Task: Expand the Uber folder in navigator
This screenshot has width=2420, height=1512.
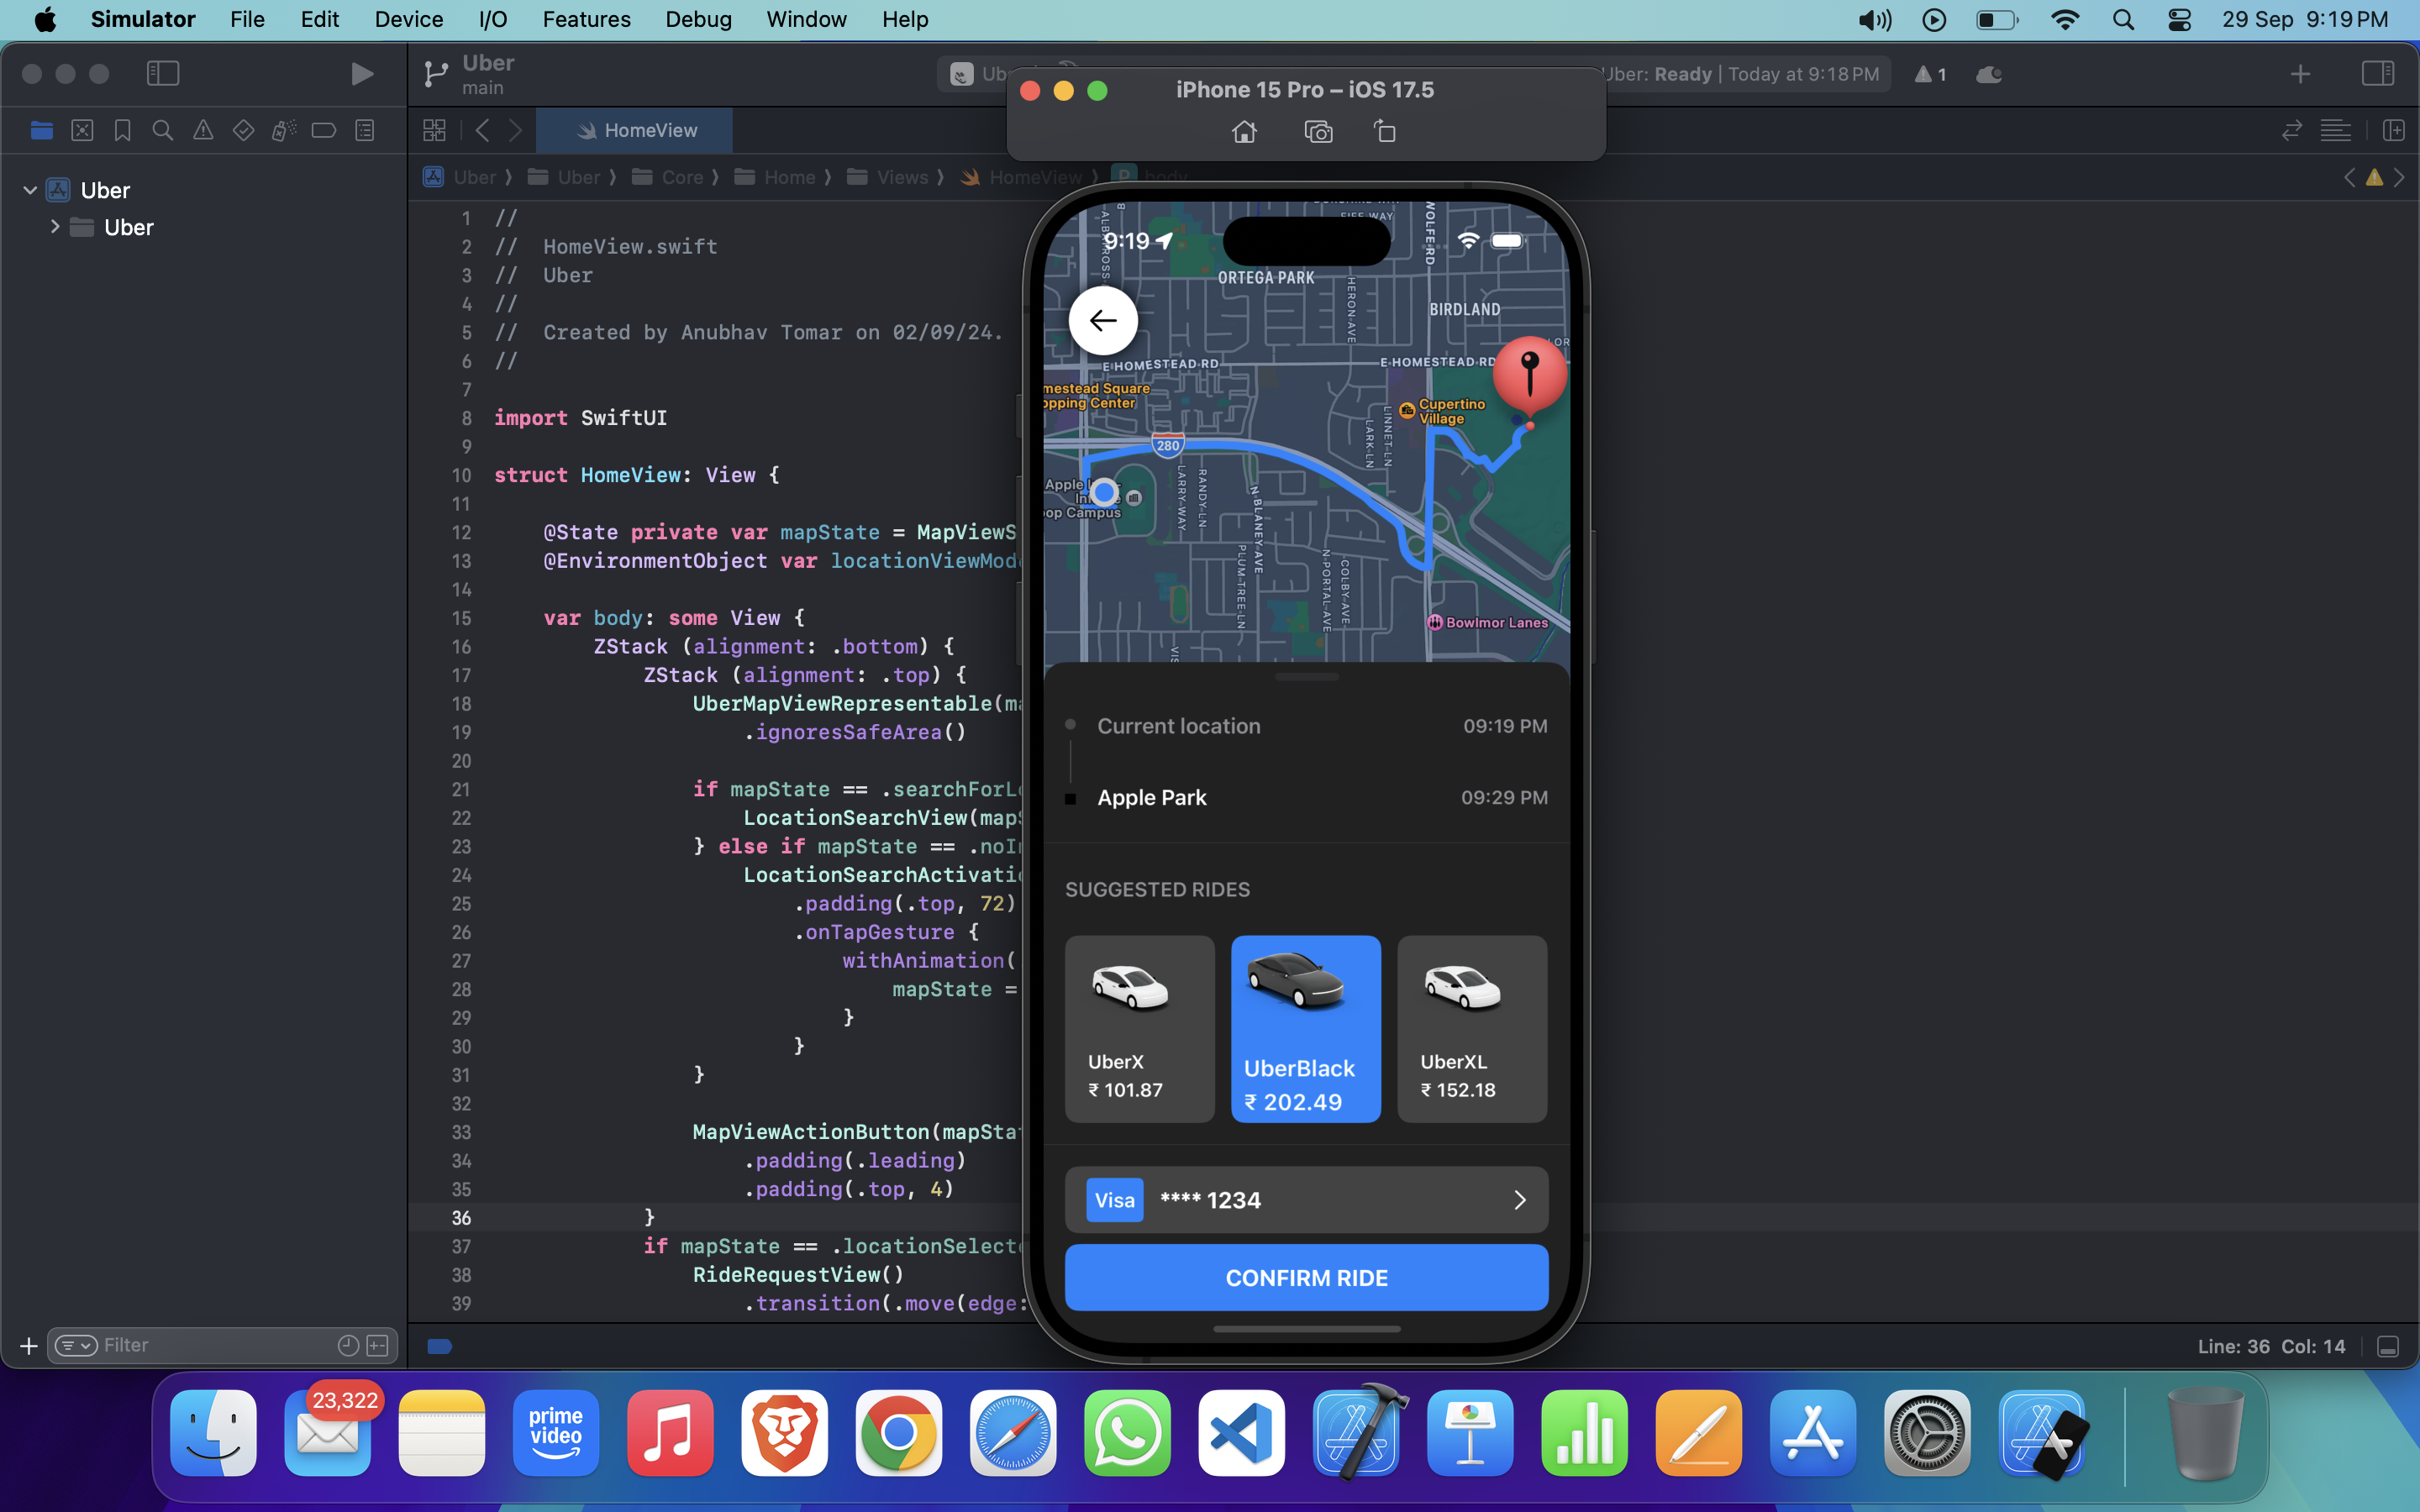Action: coord(55,227)
